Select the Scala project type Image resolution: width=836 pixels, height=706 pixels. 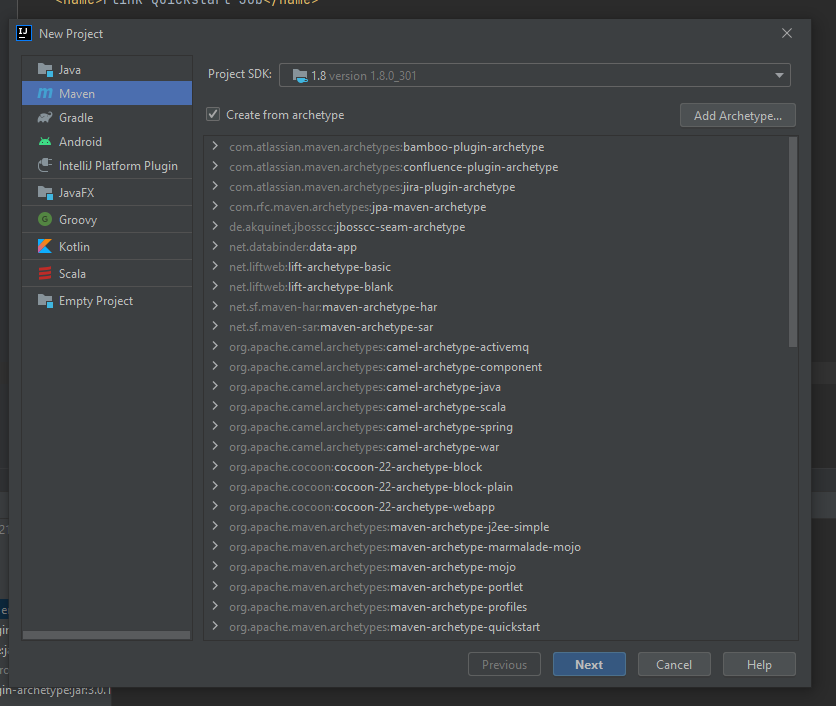point(107,274)
